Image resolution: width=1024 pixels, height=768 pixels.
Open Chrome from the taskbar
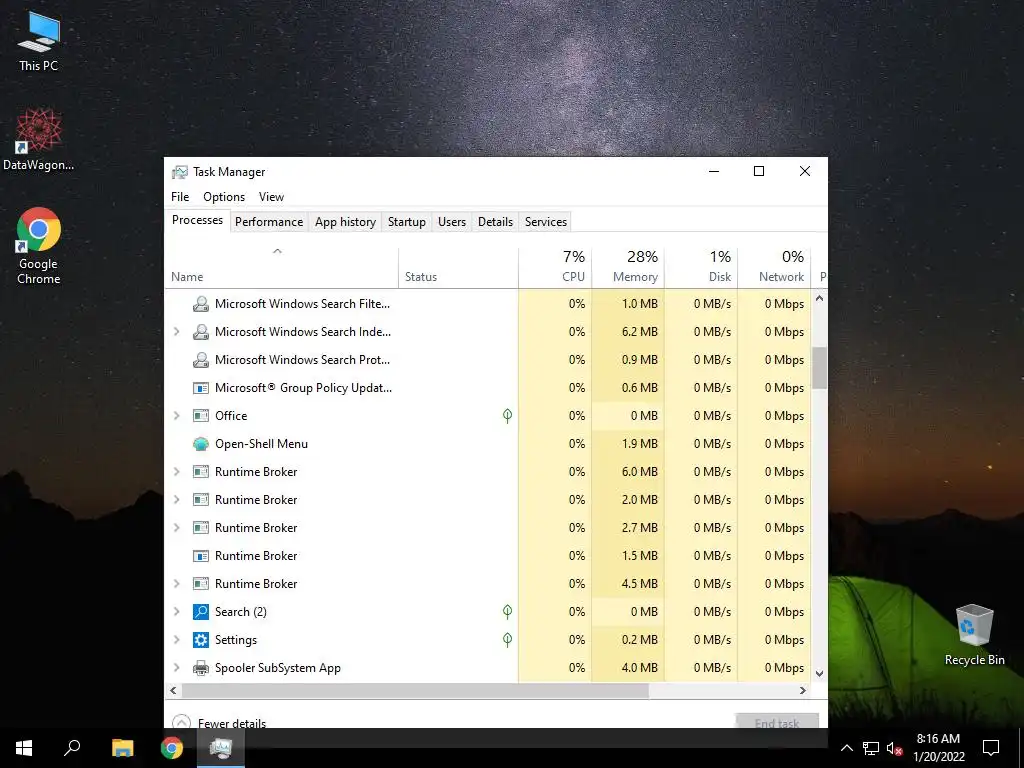pyautogui.click(x=172, y=748)
